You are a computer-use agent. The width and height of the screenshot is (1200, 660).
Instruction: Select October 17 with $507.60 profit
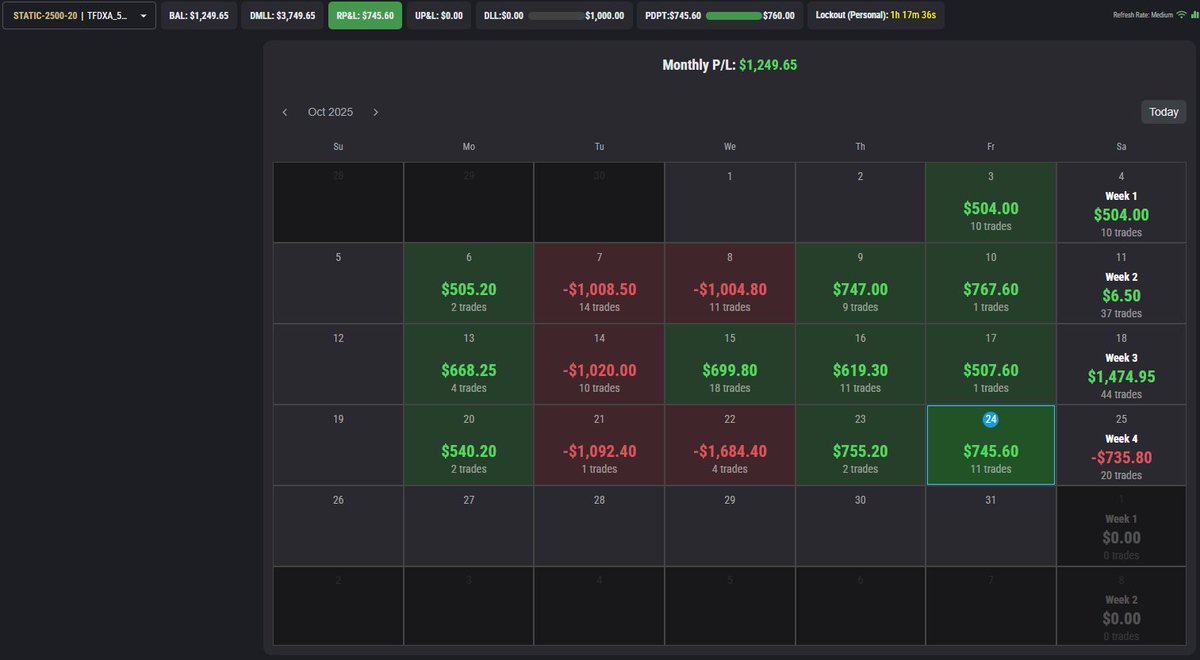[x=991, y=364]
